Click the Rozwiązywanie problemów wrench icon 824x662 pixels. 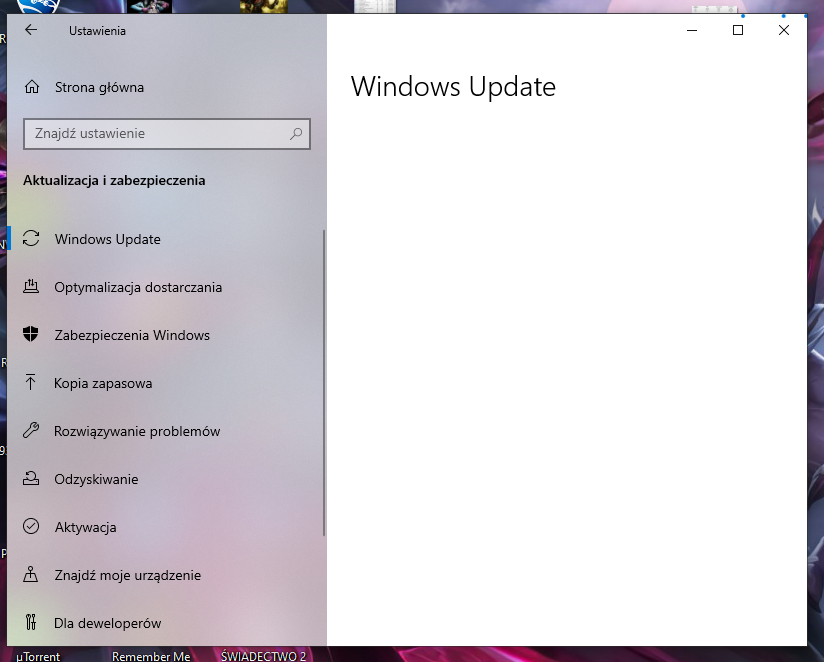coord(32,431)
